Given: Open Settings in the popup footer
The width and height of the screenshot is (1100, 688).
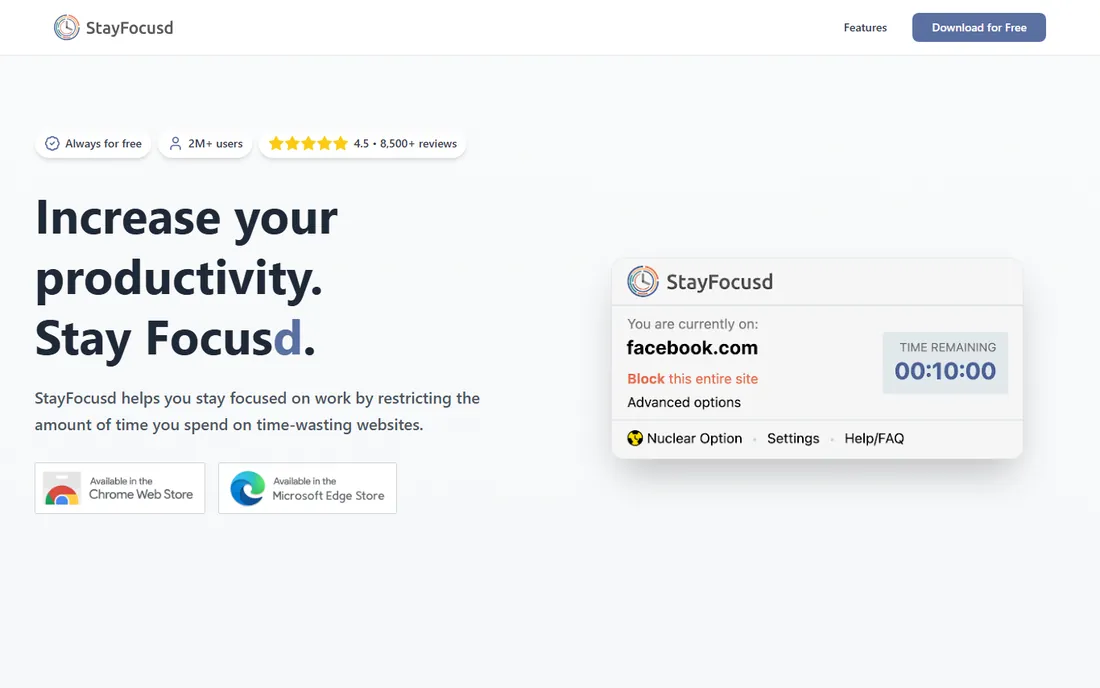Looking at the screenshot, I should click(793, 438).
